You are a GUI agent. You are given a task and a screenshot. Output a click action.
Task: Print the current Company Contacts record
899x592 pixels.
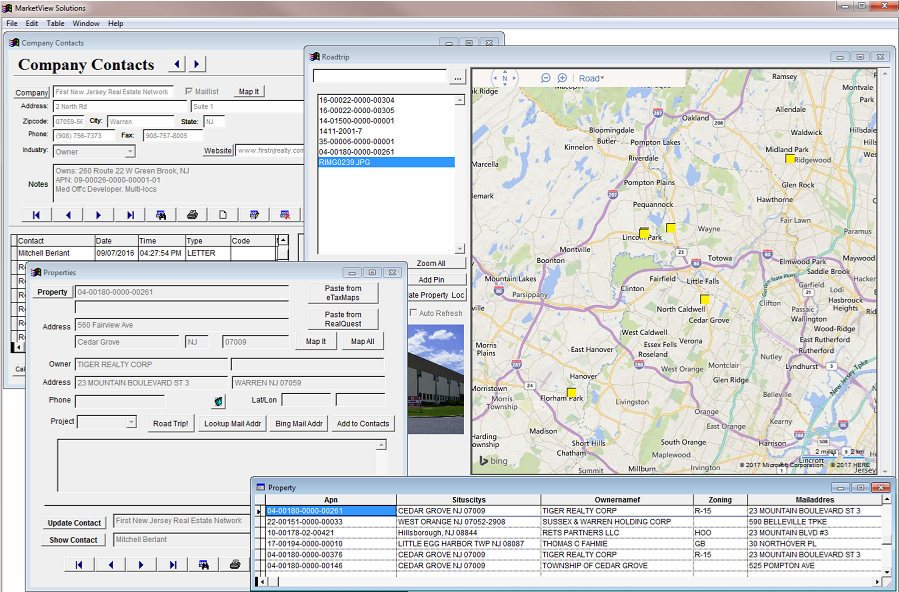[192, 215]
